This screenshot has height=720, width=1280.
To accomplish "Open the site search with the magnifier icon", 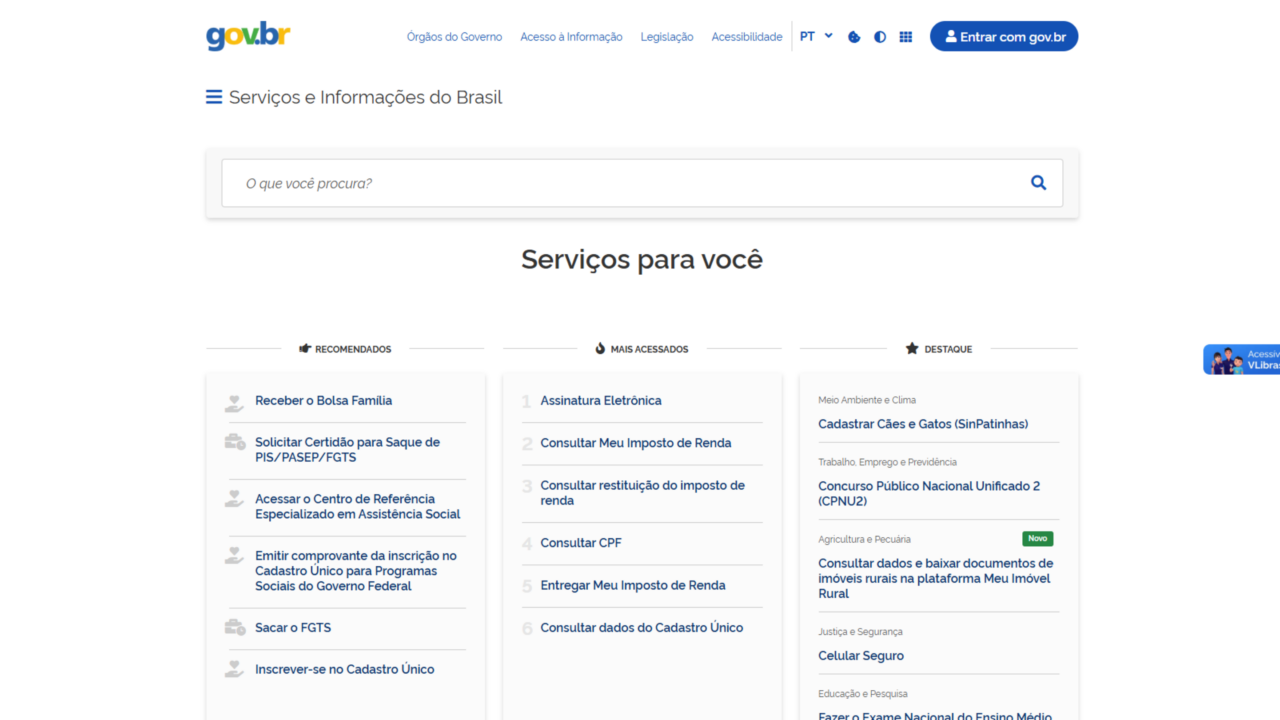I will pyautogui.click(x=1038, y=182).
